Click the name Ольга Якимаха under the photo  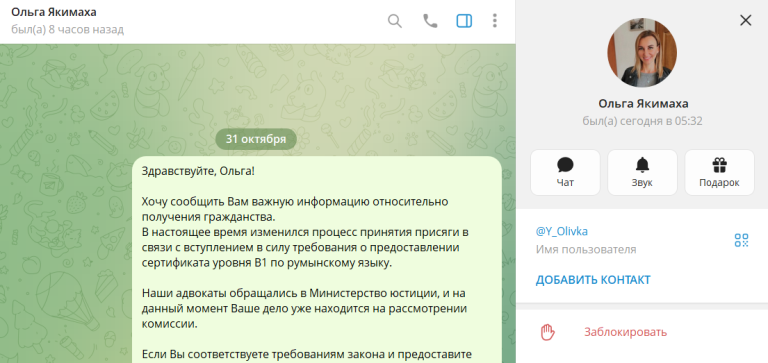pos(643,103)
